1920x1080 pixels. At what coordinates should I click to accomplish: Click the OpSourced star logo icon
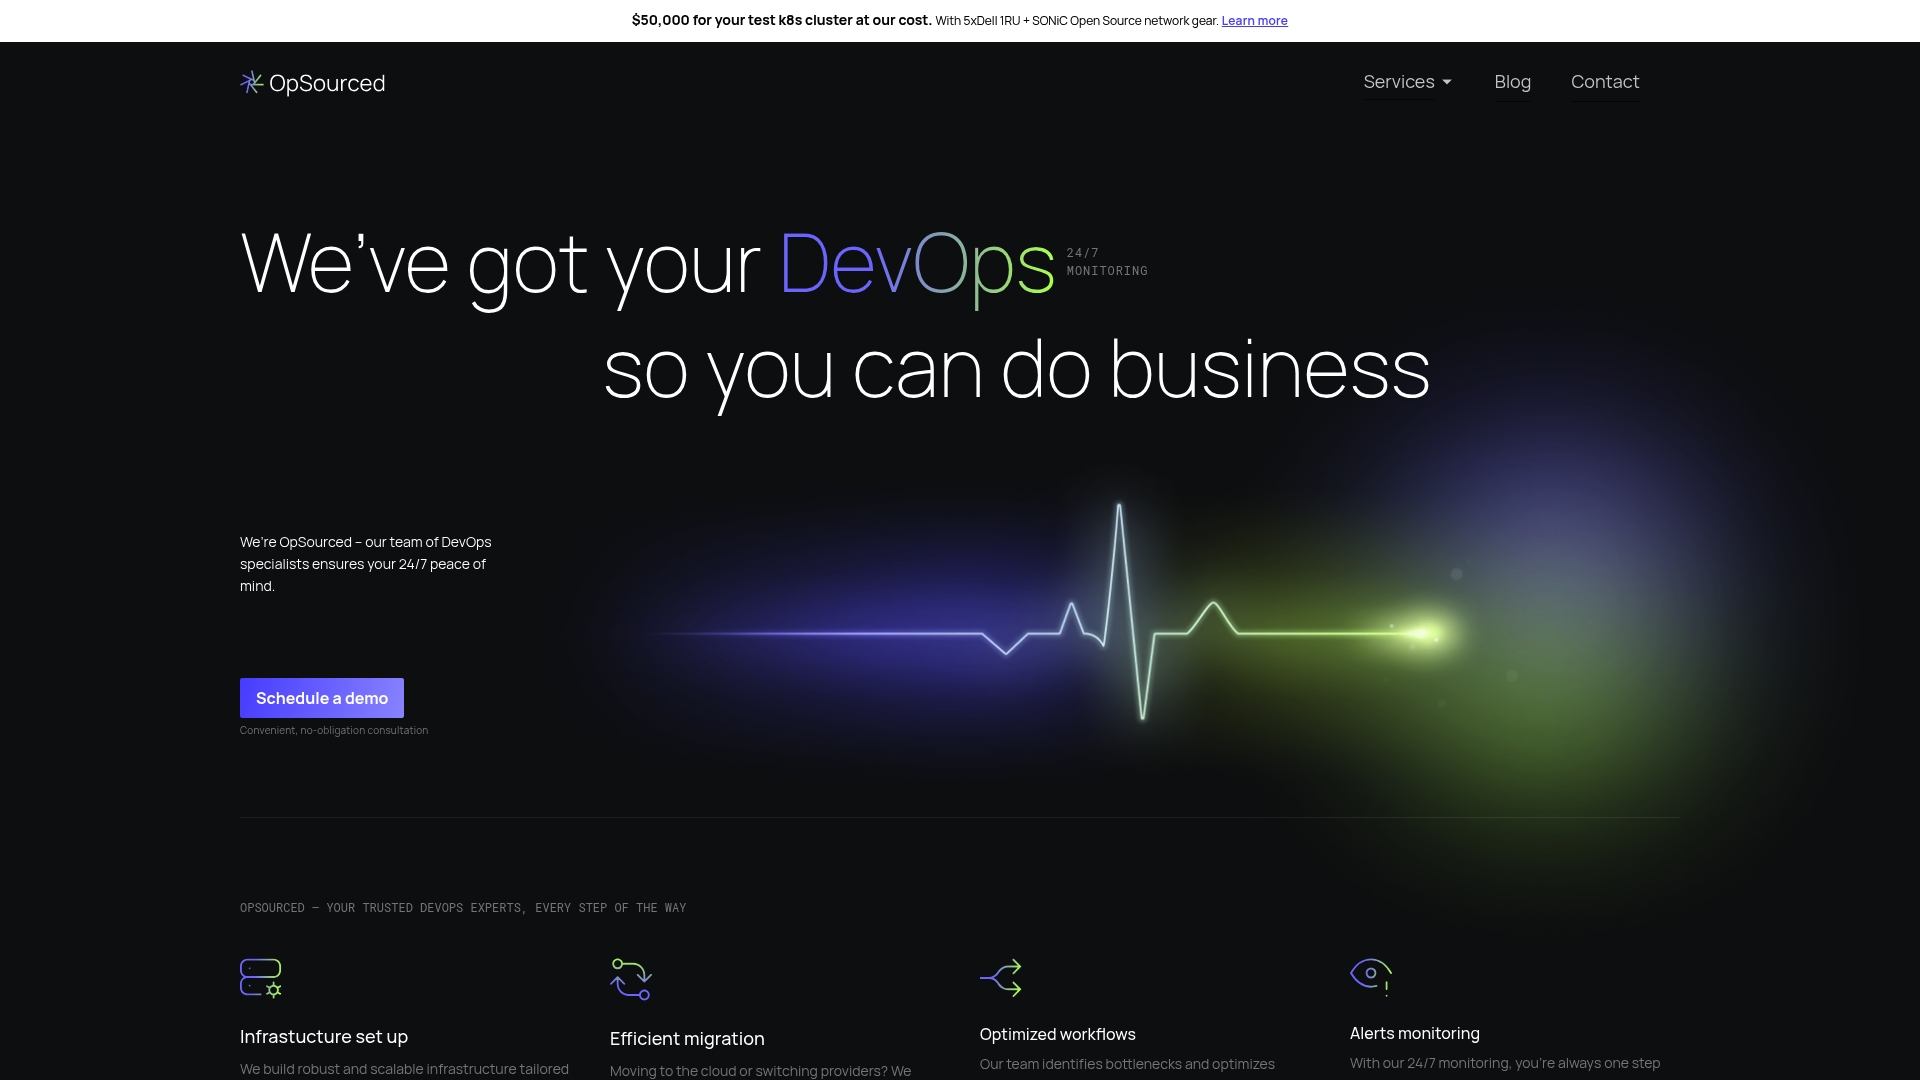[252, 83]
